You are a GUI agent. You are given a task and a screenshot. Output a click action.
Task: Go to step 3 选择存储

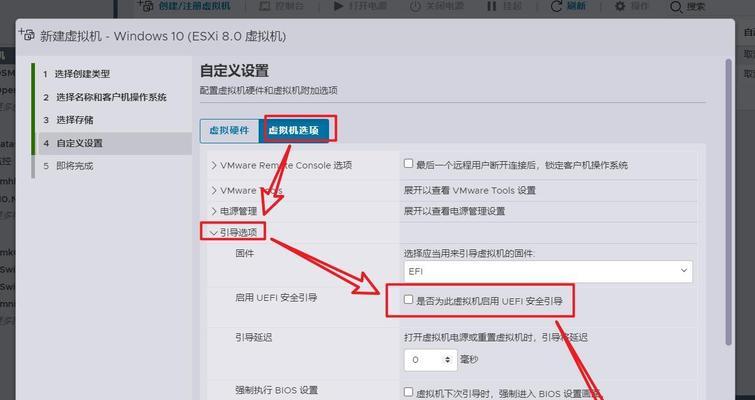coord(68,120)
